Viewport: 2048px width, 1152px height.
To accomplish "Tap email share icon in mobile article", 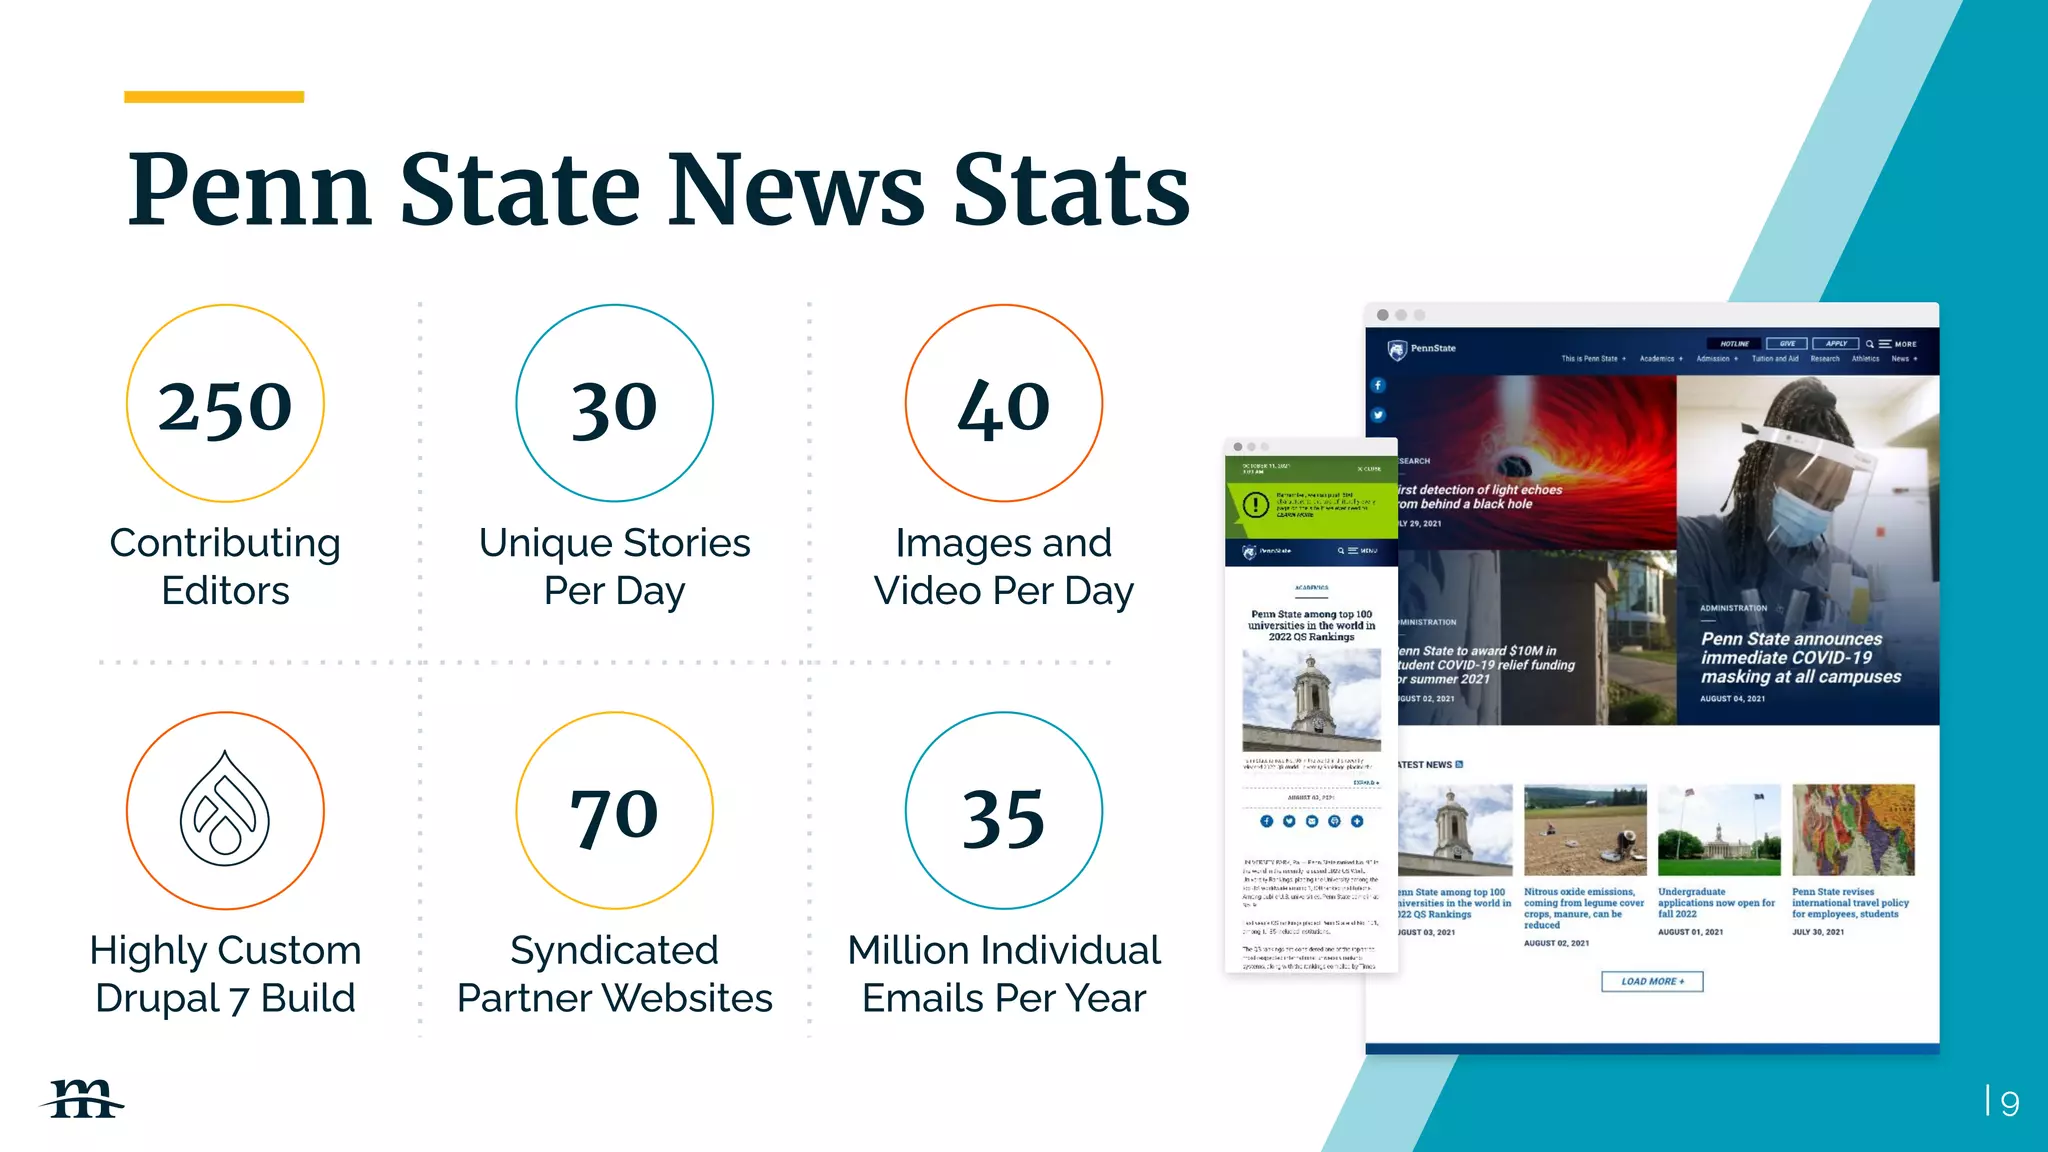I will (1312, 821).
